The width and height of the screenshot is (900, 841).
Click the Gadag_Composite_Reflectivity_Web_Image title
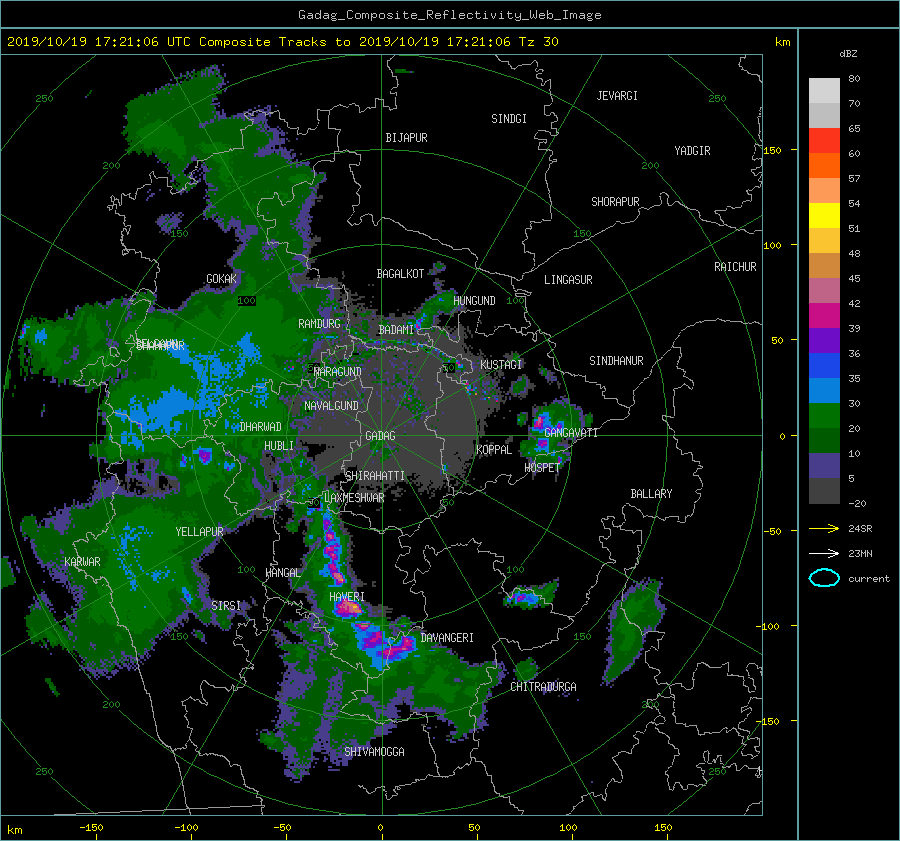pyautogui.click(x=449, y=15)
